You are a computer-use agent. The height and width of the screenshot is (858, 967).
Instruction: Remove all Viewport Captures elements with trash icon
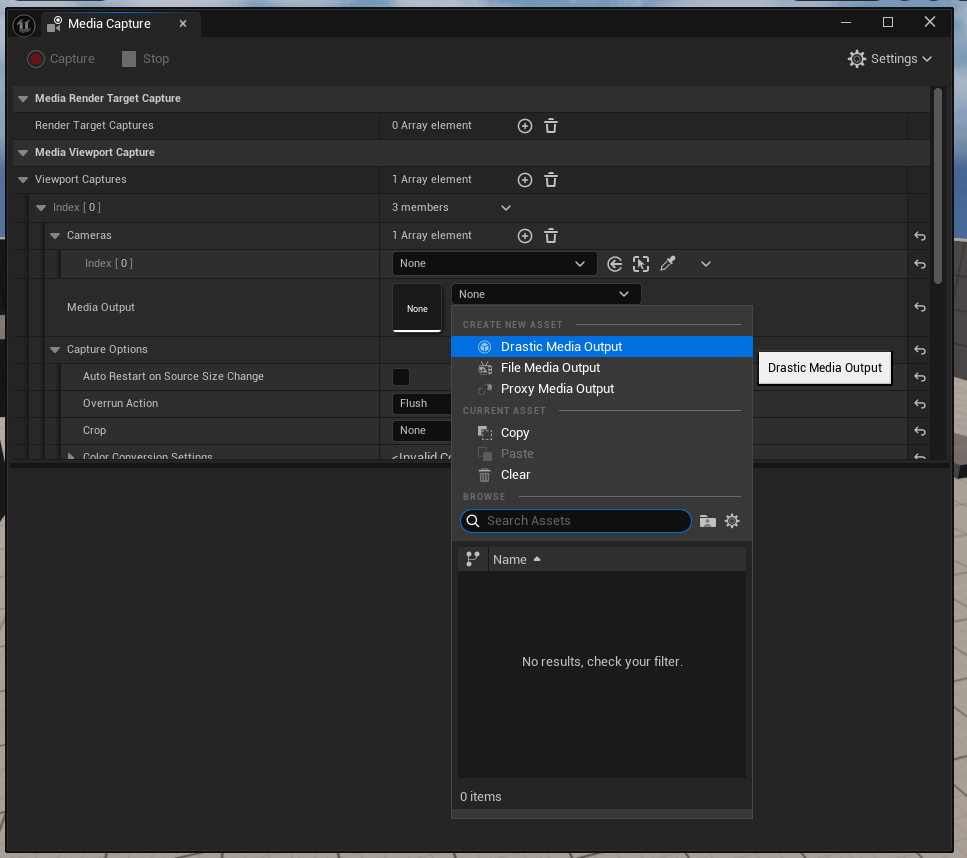[551, 179]
